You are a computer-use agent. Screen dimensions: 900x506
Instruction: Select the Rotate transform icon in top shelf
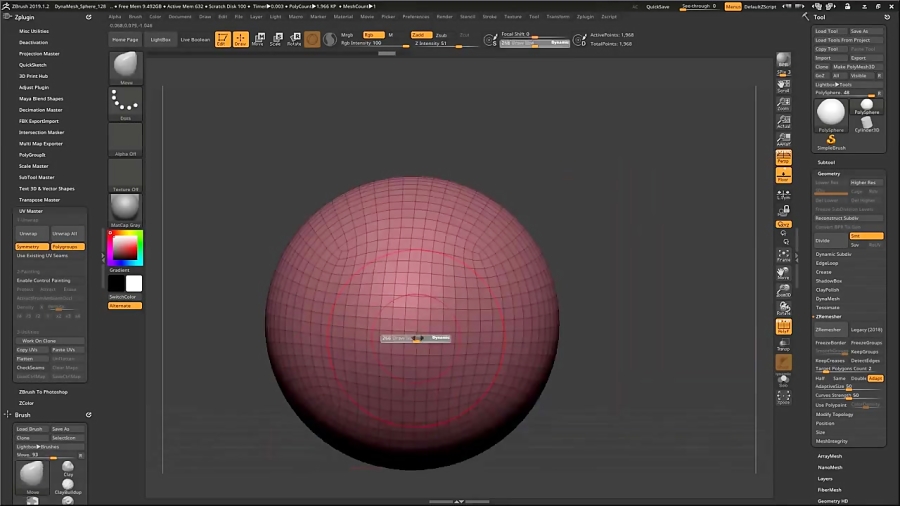click(294, 39)
